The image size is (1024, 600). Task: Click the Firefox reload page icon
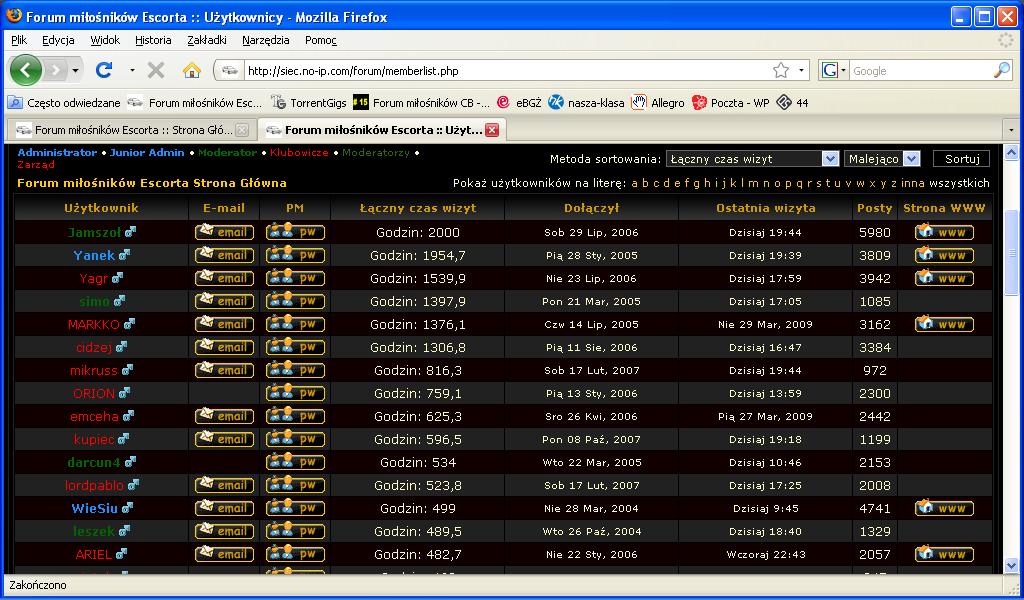coord(104,70)
